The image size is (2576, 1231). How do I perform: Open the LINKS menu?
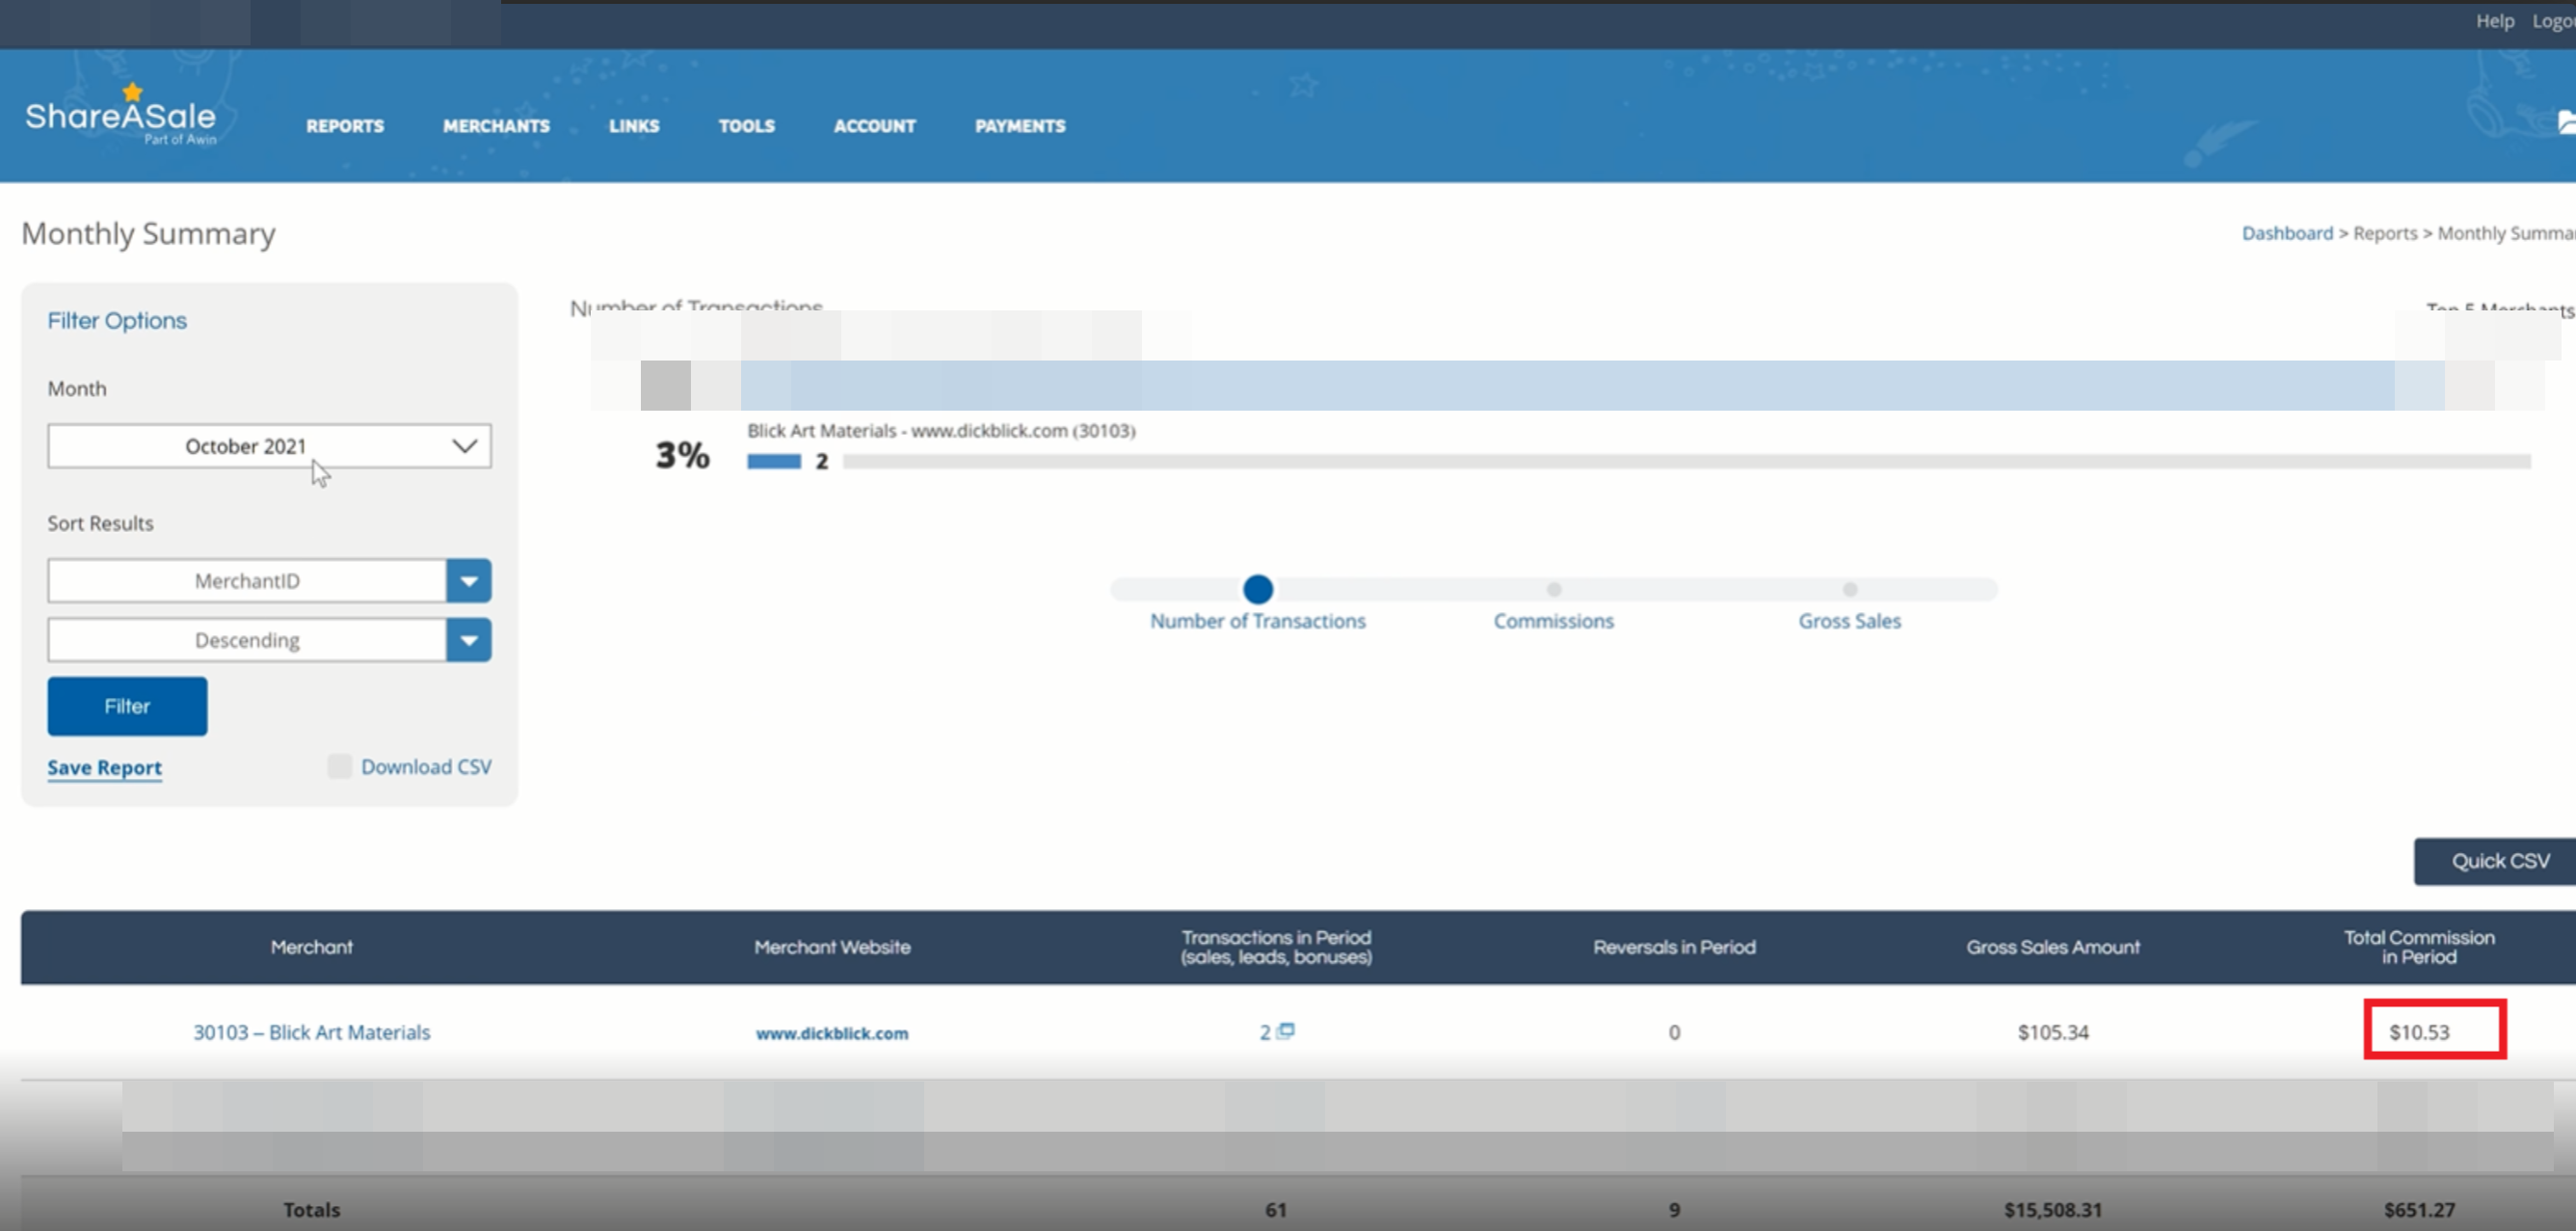pos(634,126)
